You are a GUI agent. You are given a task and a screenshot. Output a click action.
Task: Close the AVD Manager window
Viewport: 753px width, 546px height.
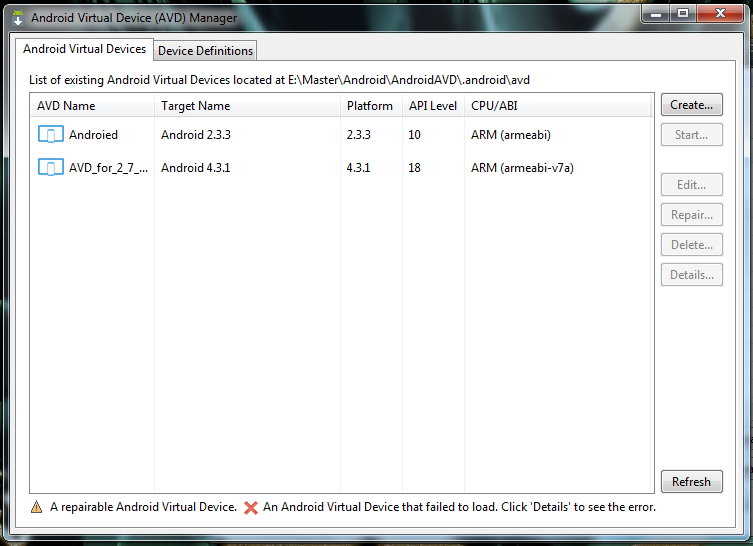click(x=720, y=14)
